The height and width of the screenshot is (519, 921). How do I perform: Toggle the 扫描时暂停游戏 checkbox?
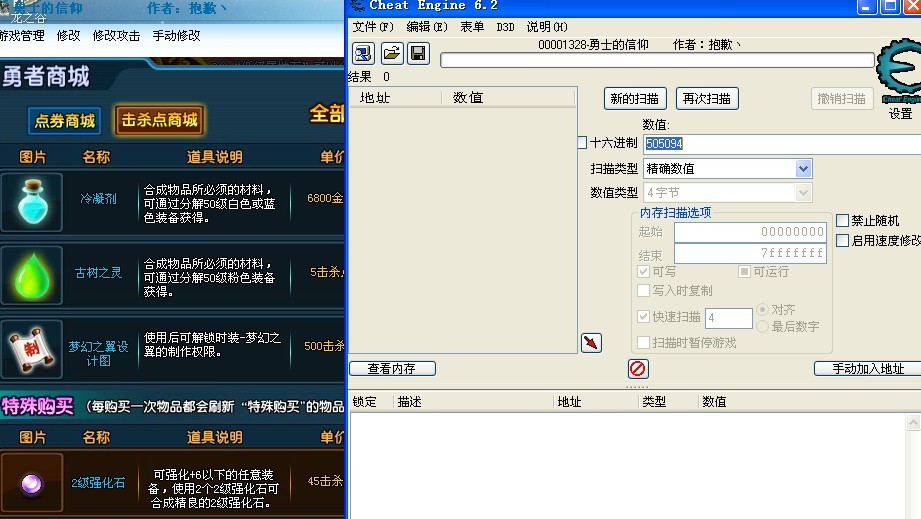pyautogui.click(x=643, y=342)
